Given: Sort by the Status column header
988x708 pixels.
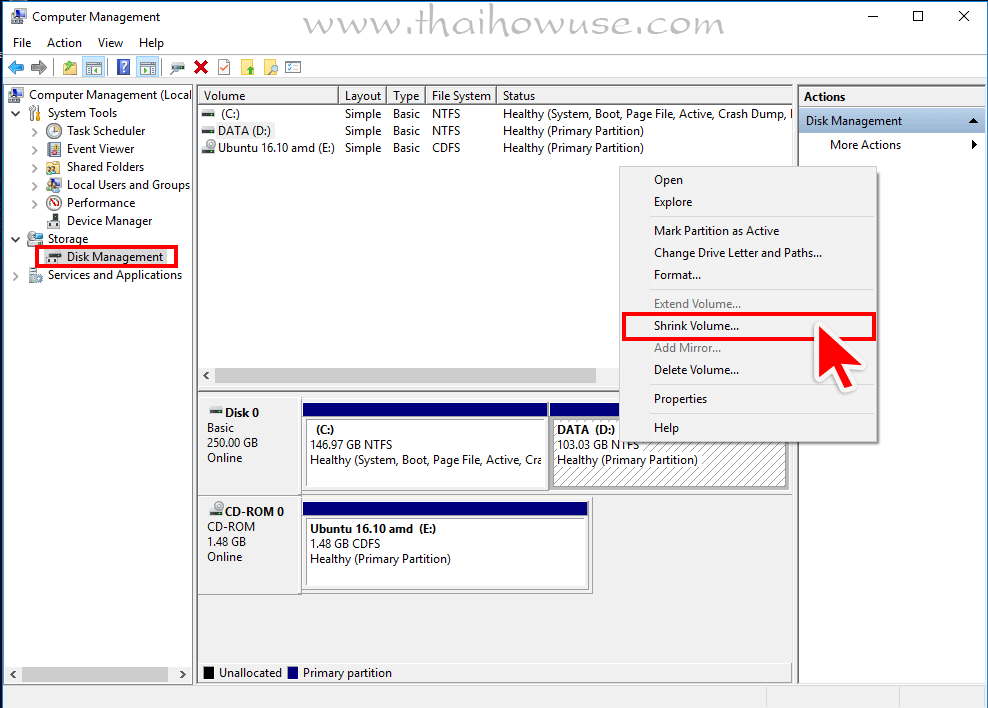Looking at the screenshot, I should click(x=644, y=96).
